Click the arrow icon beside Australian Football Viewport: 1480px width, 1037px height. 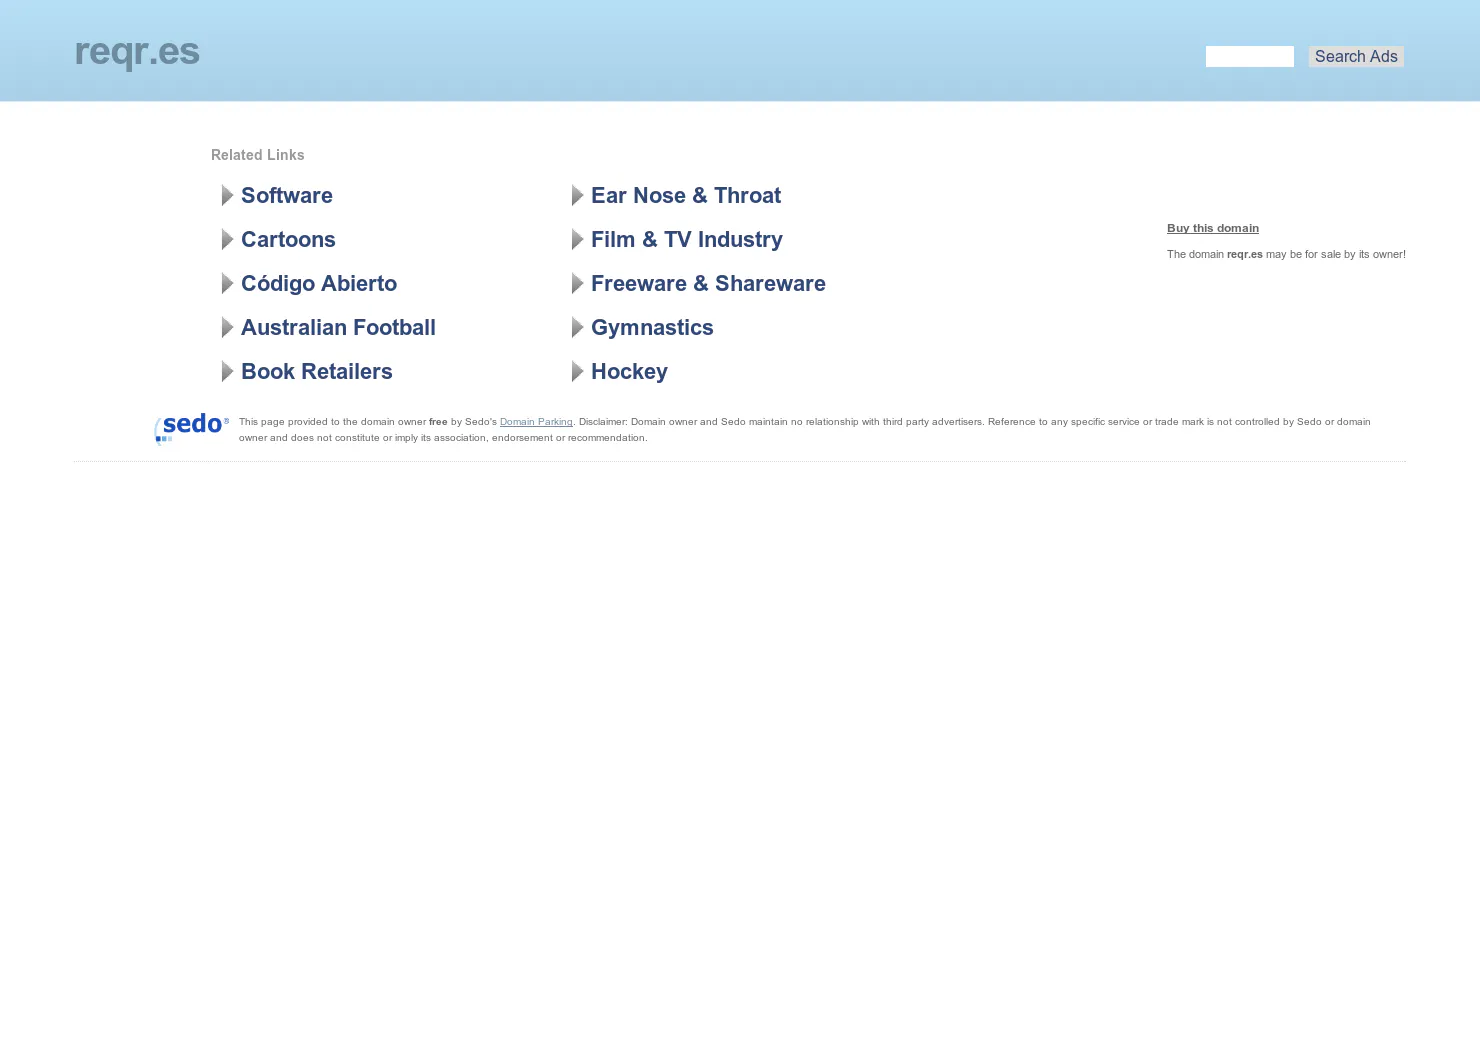click(227, 328)
